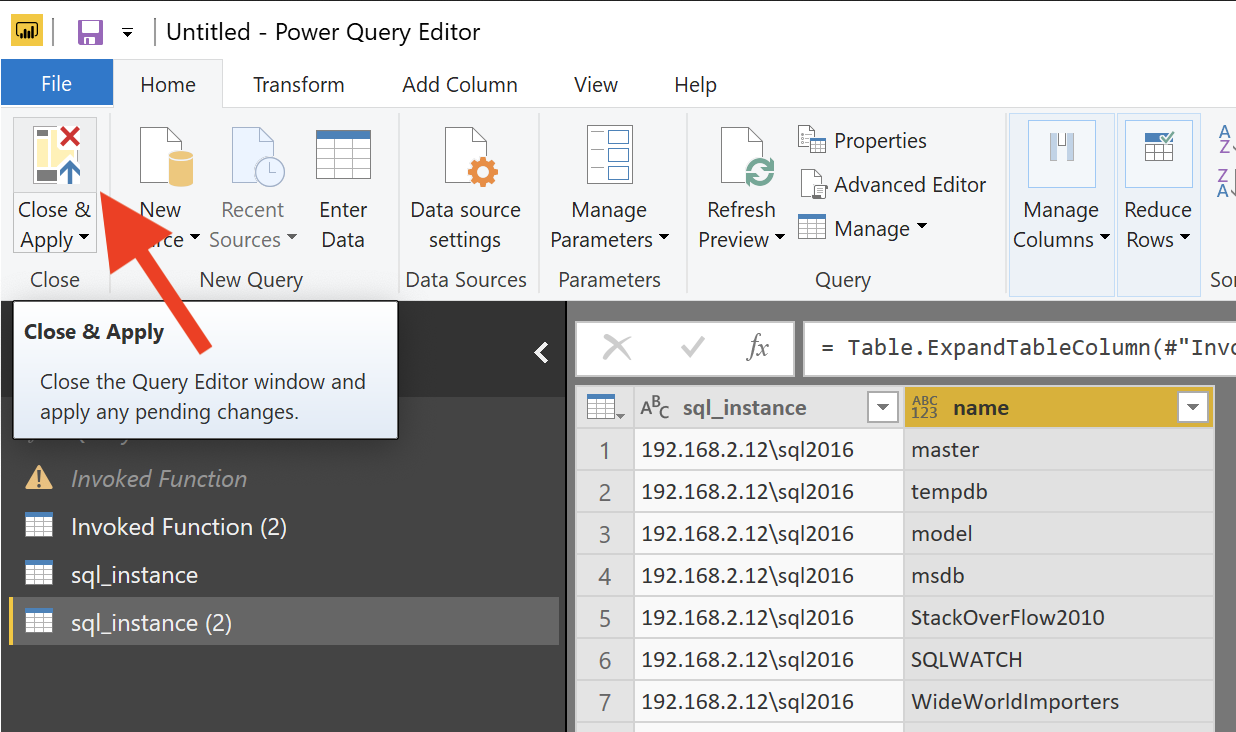Click the 'msdb' cell
Viewport: 1236px width, 732px height.
(x=1059, y=576)
